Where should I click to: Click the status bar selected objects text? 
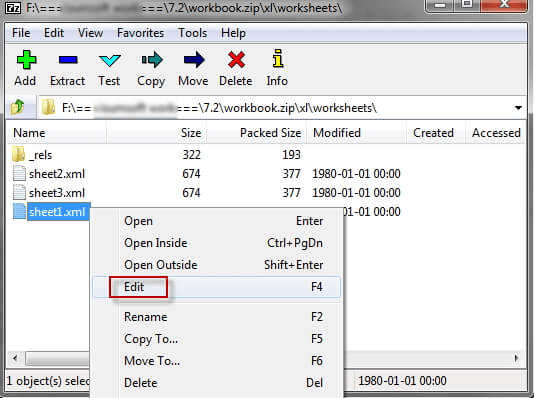point(48,381)
